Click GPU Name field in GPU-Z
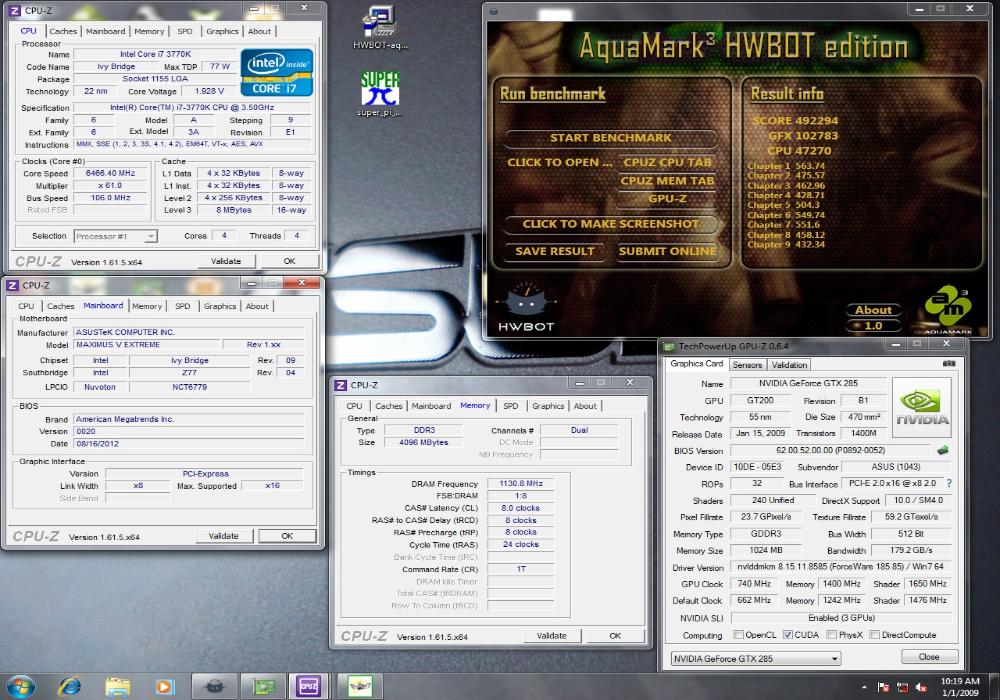 (x=808, y=383)
